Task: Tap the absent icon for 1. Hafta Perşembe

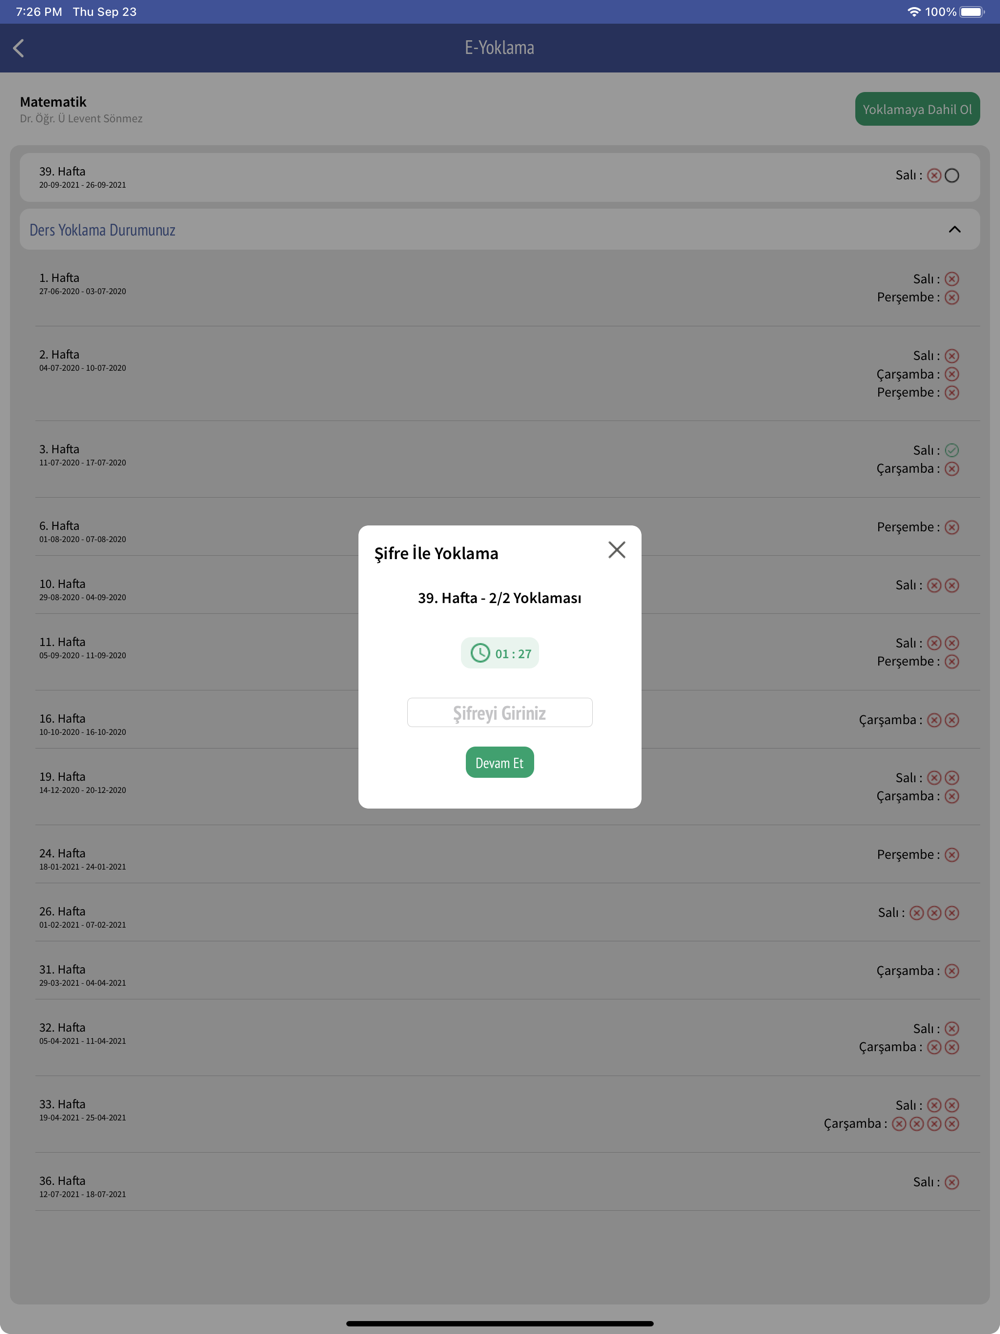Action: (952, 298)
